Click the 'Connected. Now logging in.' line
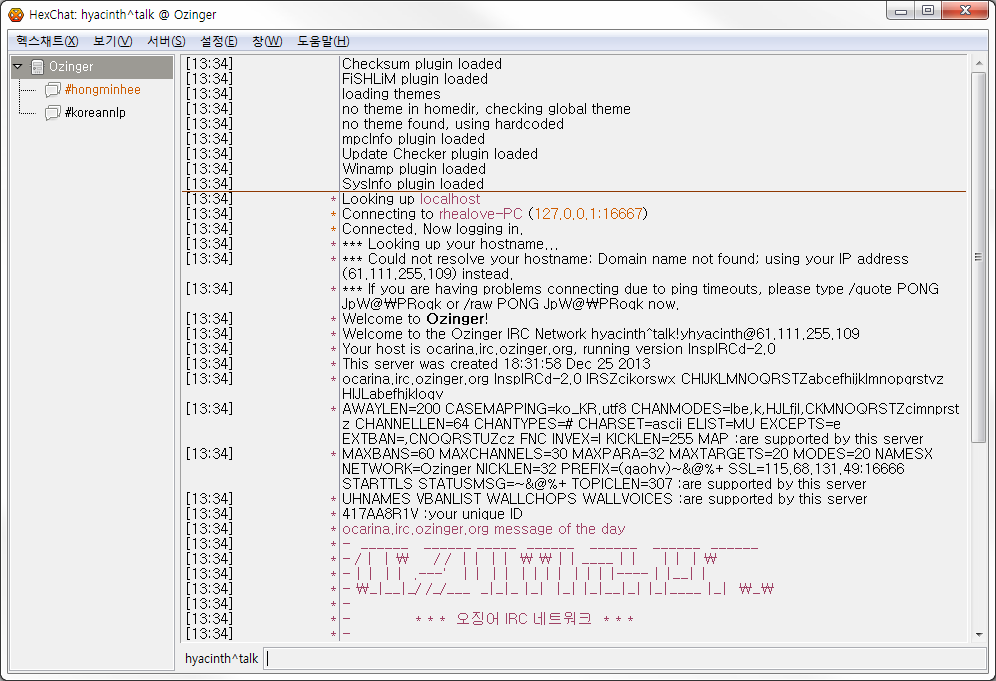Screen dimensions: 996x681 432,229
